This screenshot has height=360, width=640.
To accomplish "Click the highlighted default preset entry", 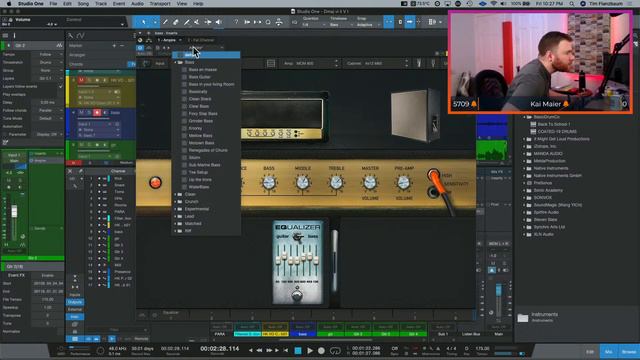I will [206, 55].
